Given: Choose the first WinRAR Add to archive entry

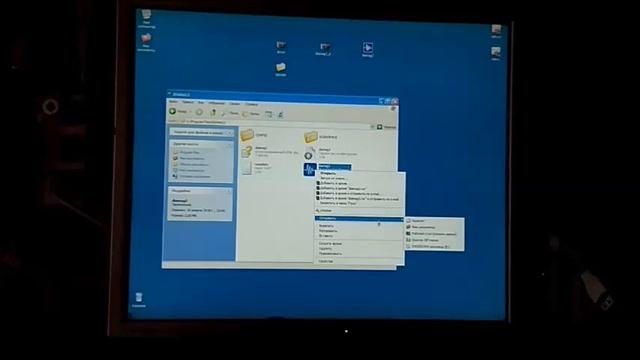Looking at the screenshot, I should click(x=333, y=184).
